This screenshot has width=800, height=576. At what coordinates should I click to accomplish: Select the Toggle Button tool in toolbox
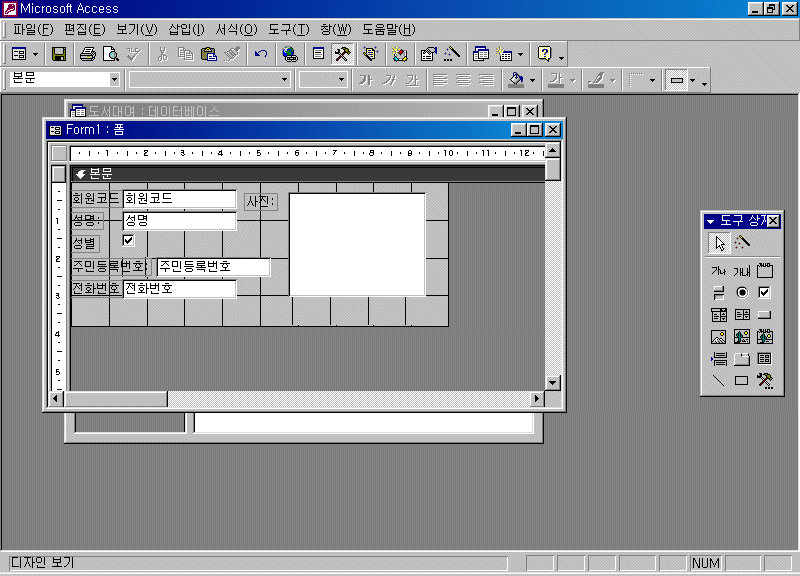pos(719,292)
